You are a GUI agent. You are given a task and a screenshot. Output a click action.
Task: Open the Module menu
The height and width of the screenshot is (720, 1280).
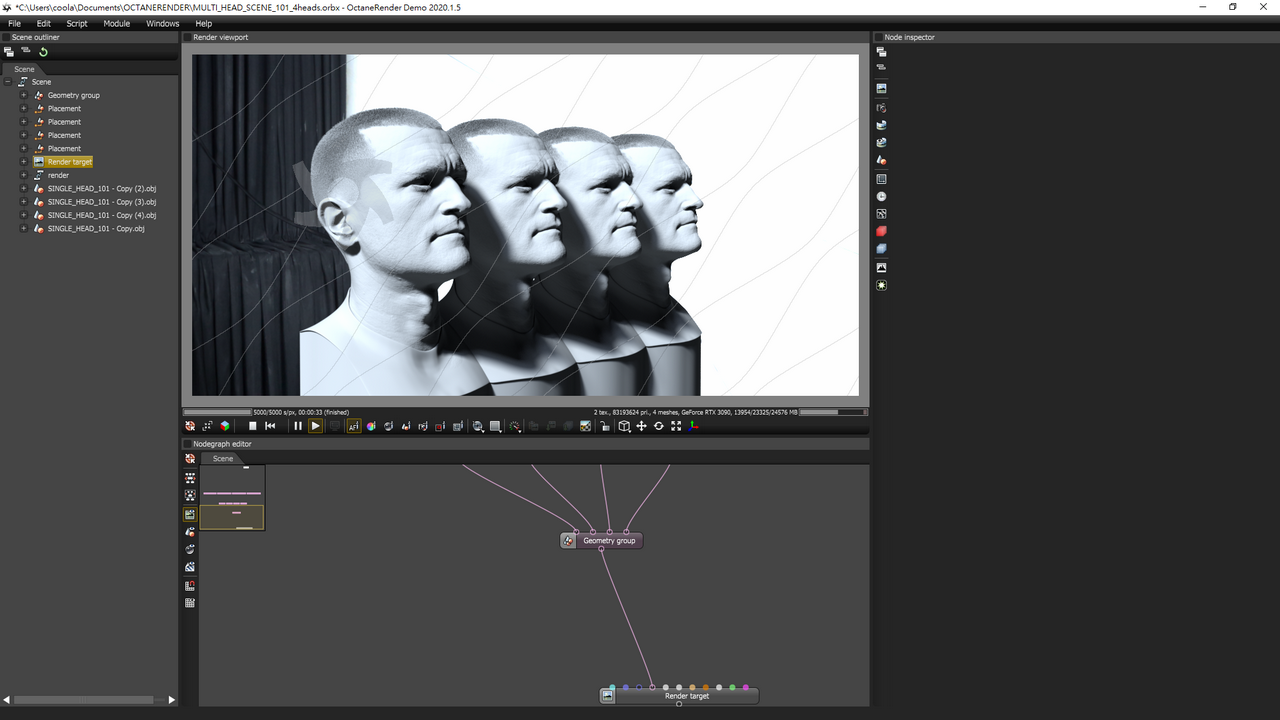pos(117,23)
